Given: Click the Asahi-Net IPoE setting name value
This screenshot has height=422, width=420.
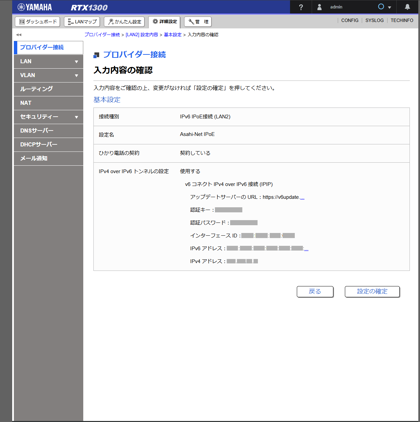Looking at the screenshot, I should (x=197, y=134).
